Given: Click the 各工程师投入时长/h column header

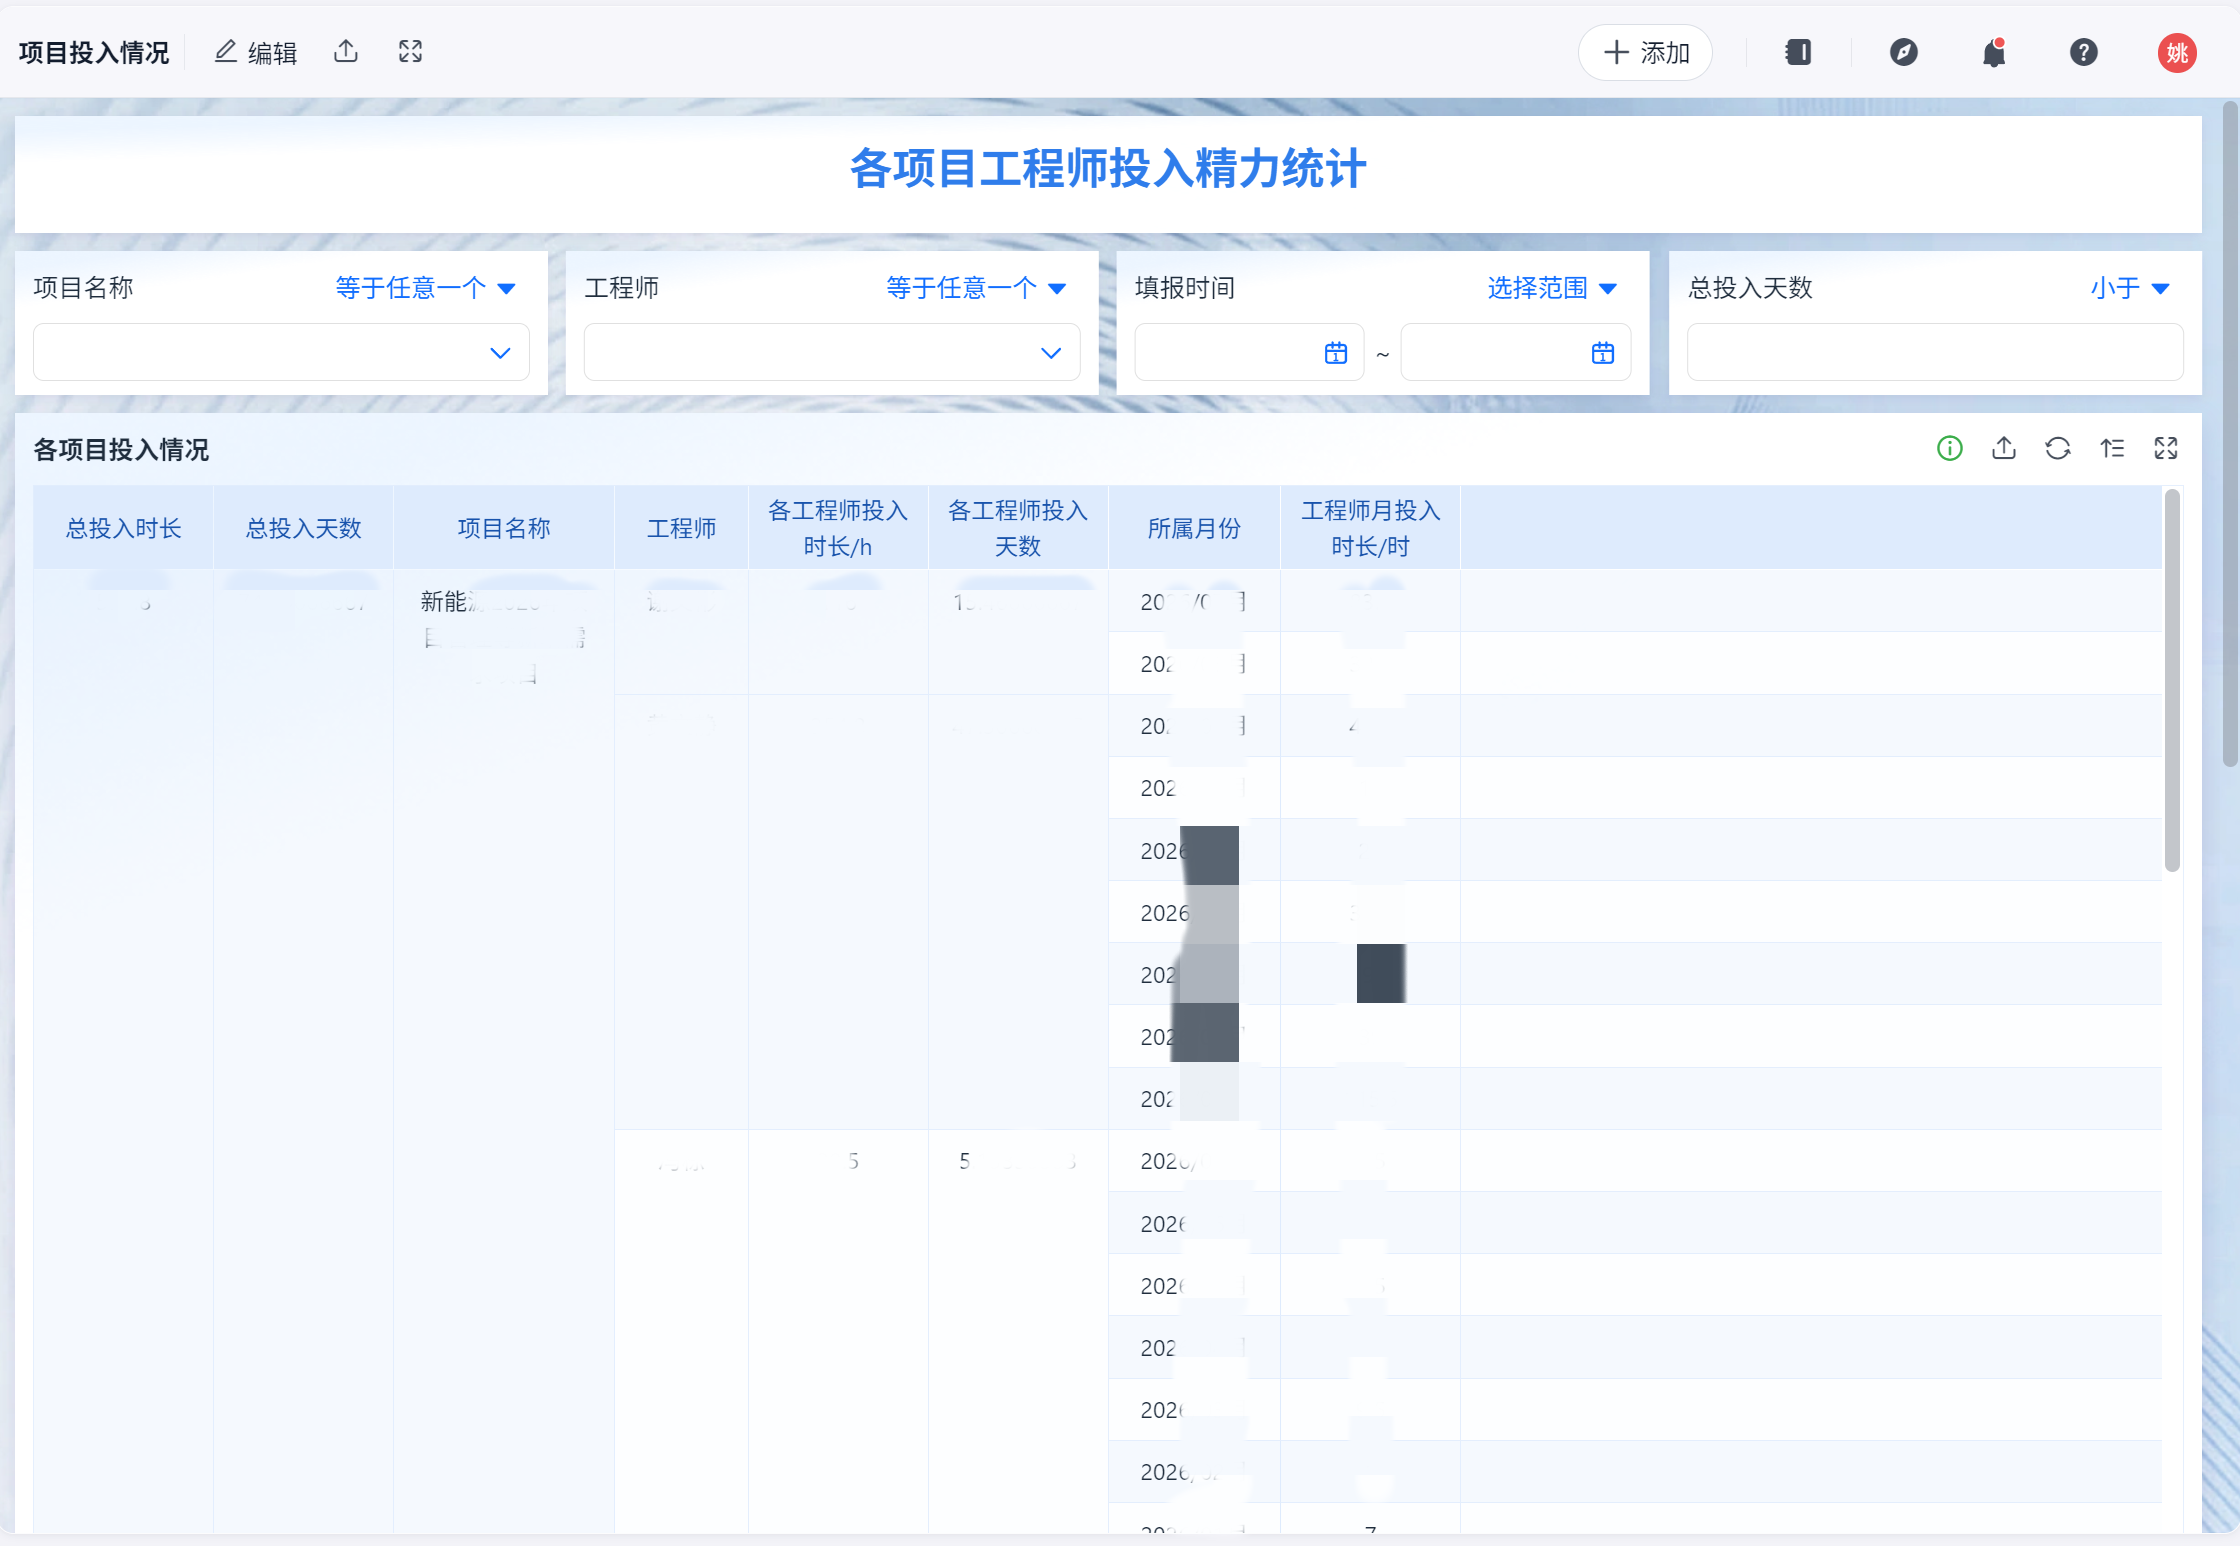Looking at the screenshot, I should (x=838, y=528).
